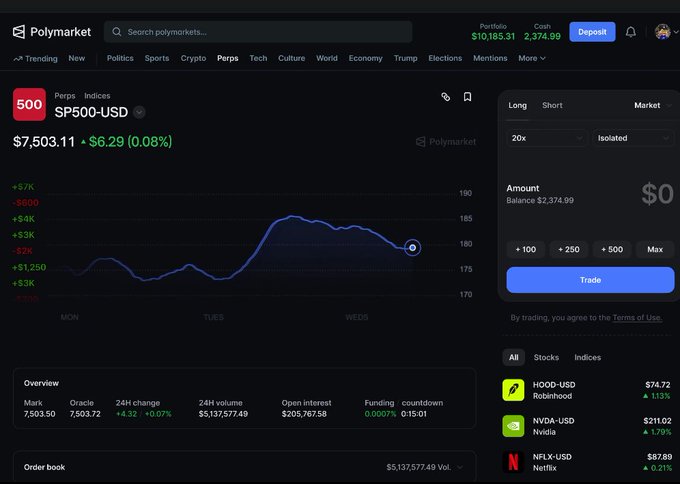This screenshot has width=680, height=484.
Task: Open the New markets link
Action: tap(76, 58)
